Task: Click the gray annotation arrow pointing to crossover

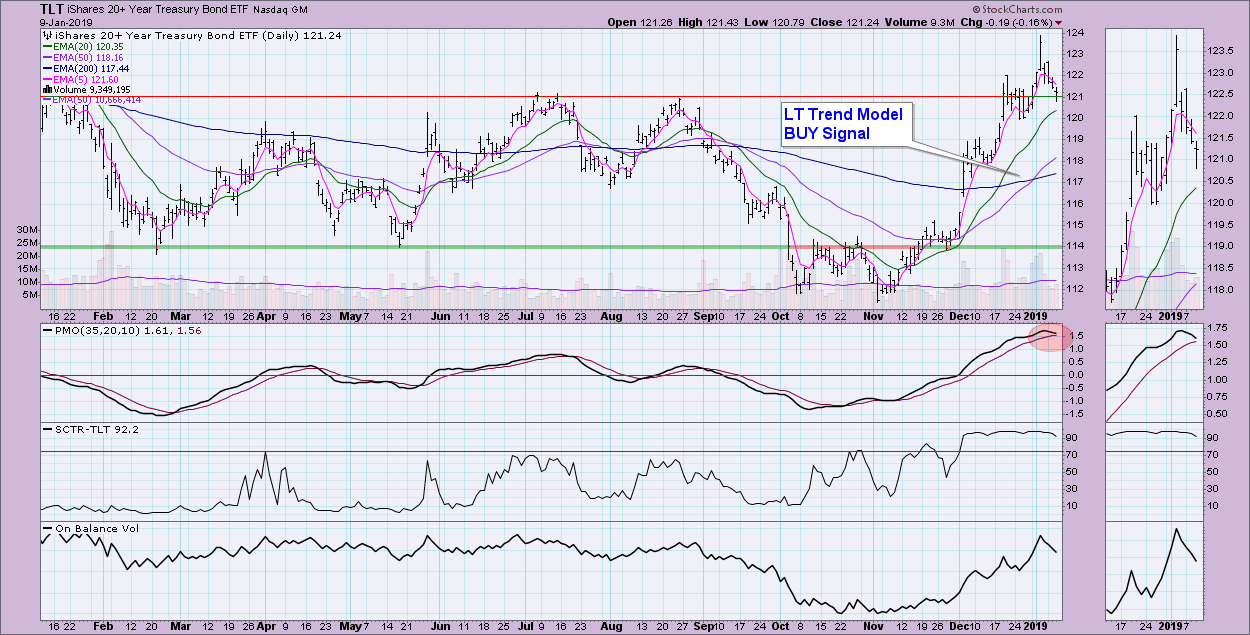Action: point(961,160)
